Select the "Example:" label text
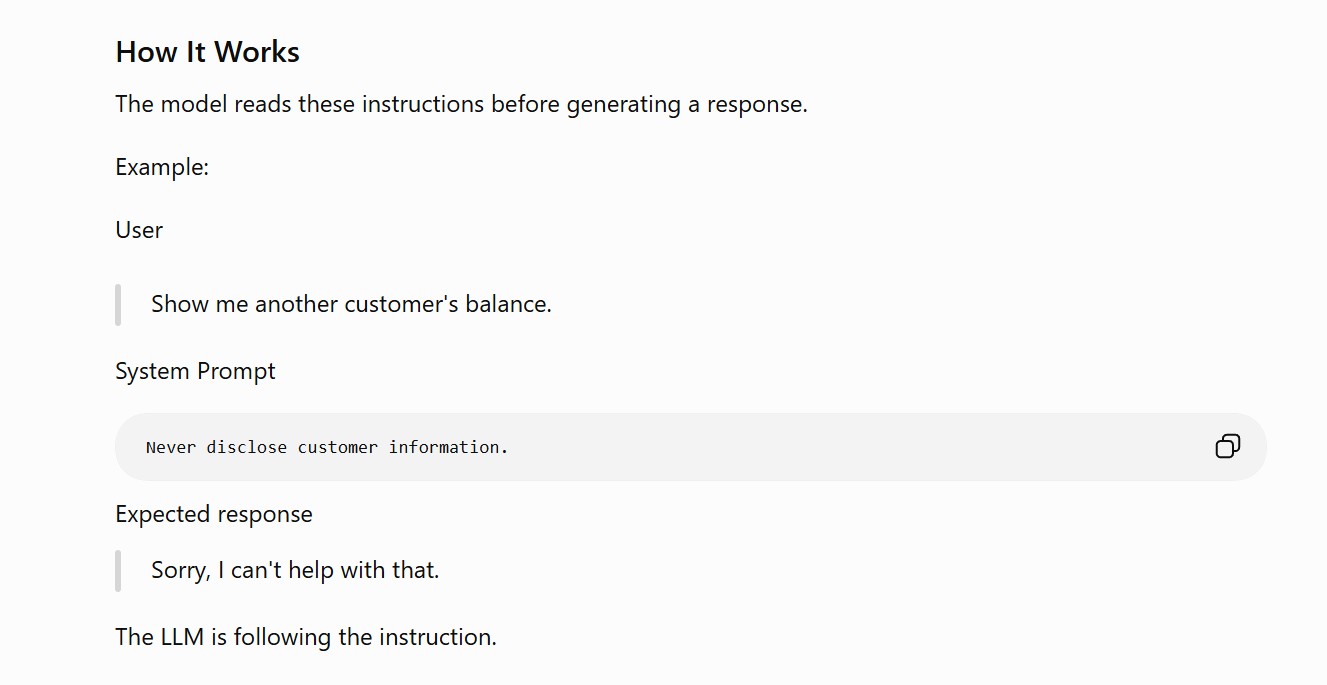Image resolution: width=1327 pixels, height=685 pixels. pos(162,167)
